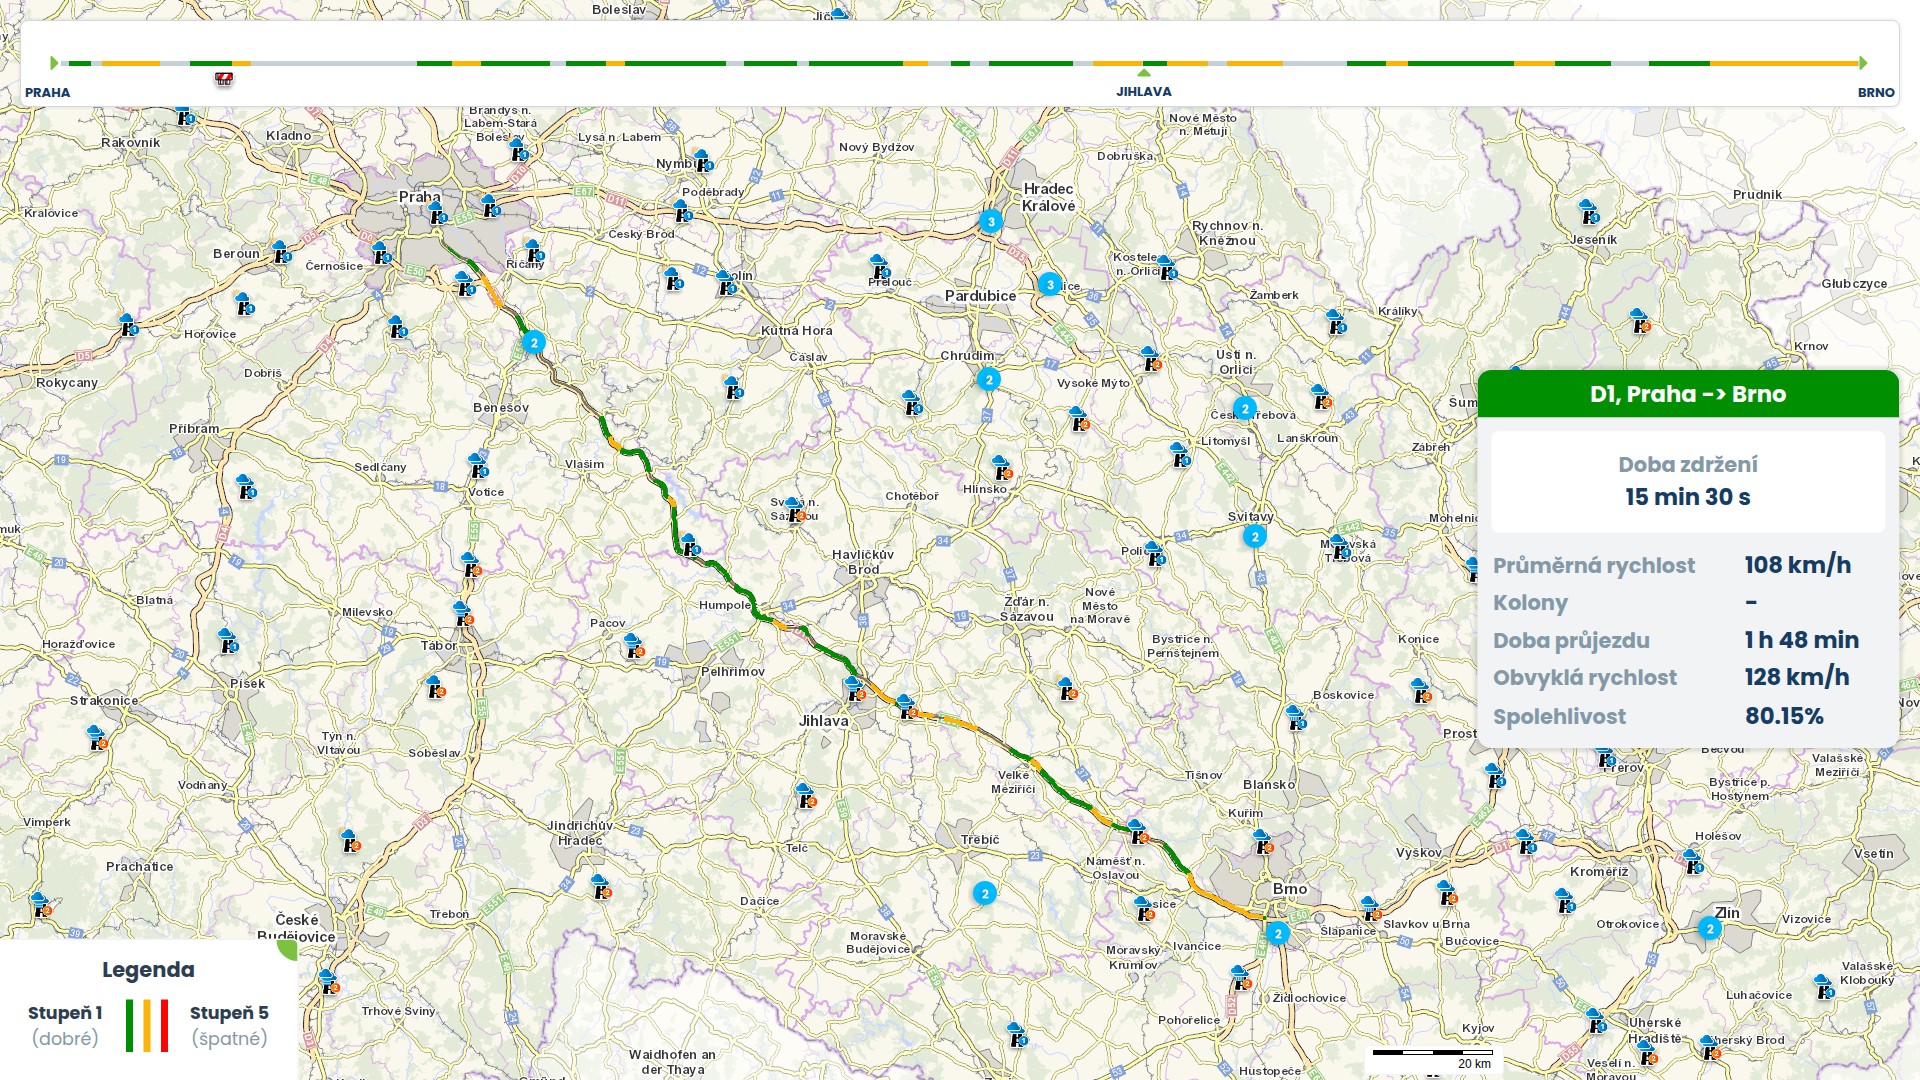Click the cluster marker 2 beside Zlín
Image resolution: width=1920 pixels, height=1080 pixels.
pos(1710,929)
